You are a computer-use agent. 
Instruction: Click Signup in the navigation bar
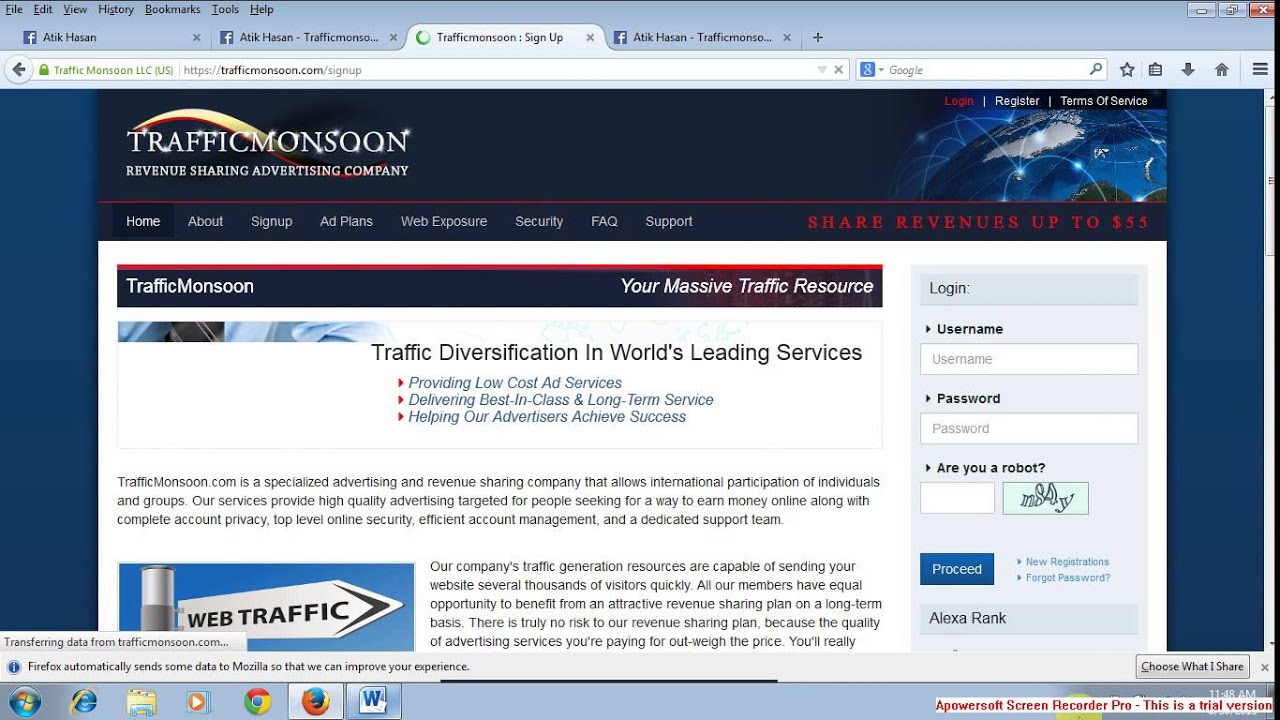pos(272,221)
